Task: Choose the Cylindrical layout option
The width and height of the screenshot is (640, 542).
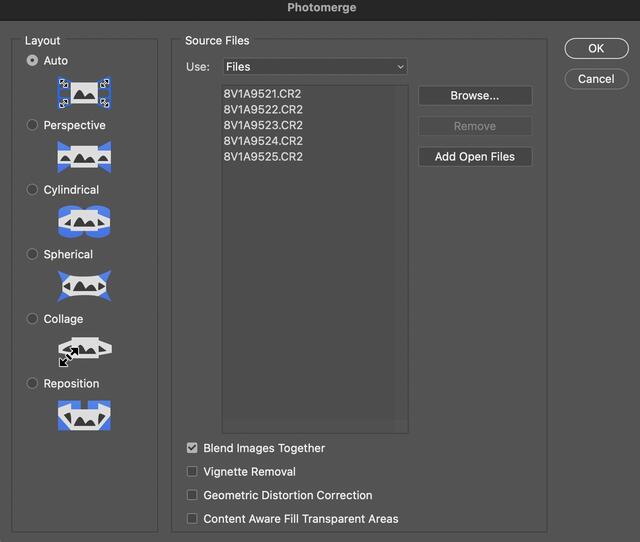Action: coord(32,189)
